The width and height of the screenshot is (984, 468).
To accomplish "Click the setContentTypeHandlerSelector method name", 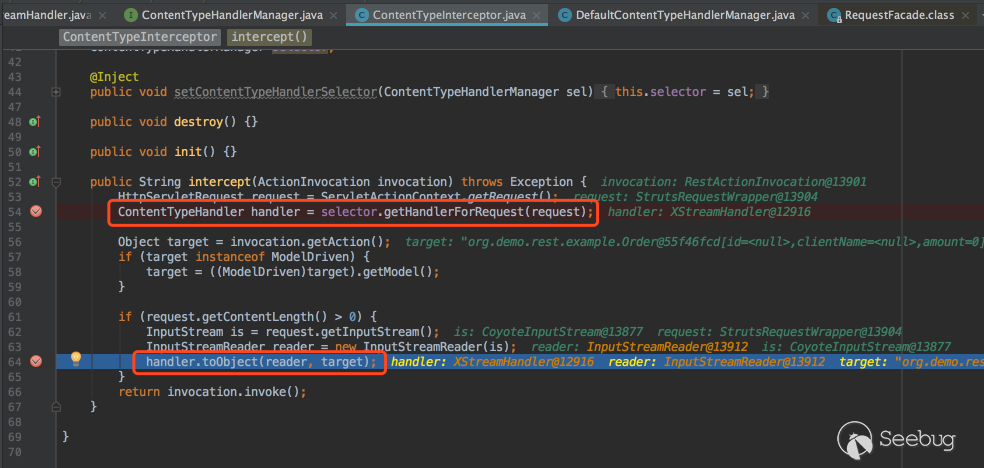I will pos(275,92).
